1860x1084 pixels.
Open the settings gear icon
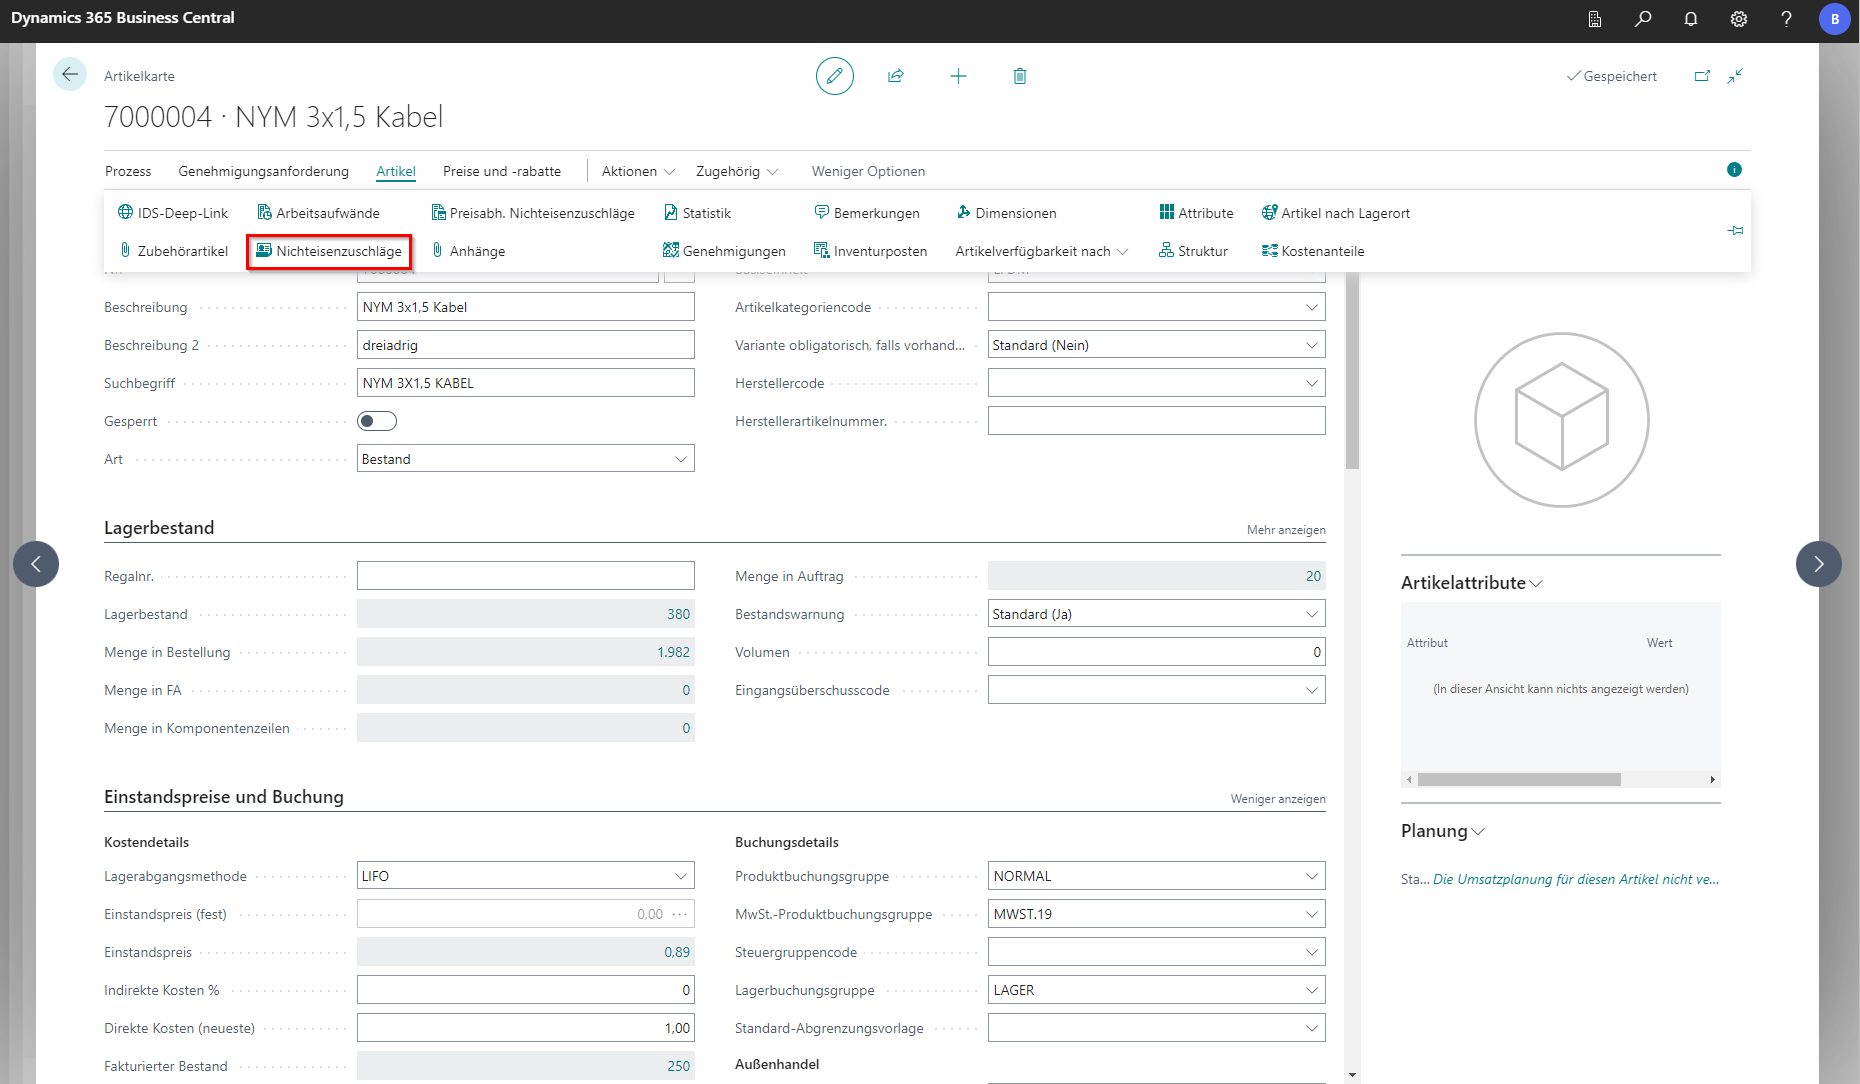pos(1739,19)
